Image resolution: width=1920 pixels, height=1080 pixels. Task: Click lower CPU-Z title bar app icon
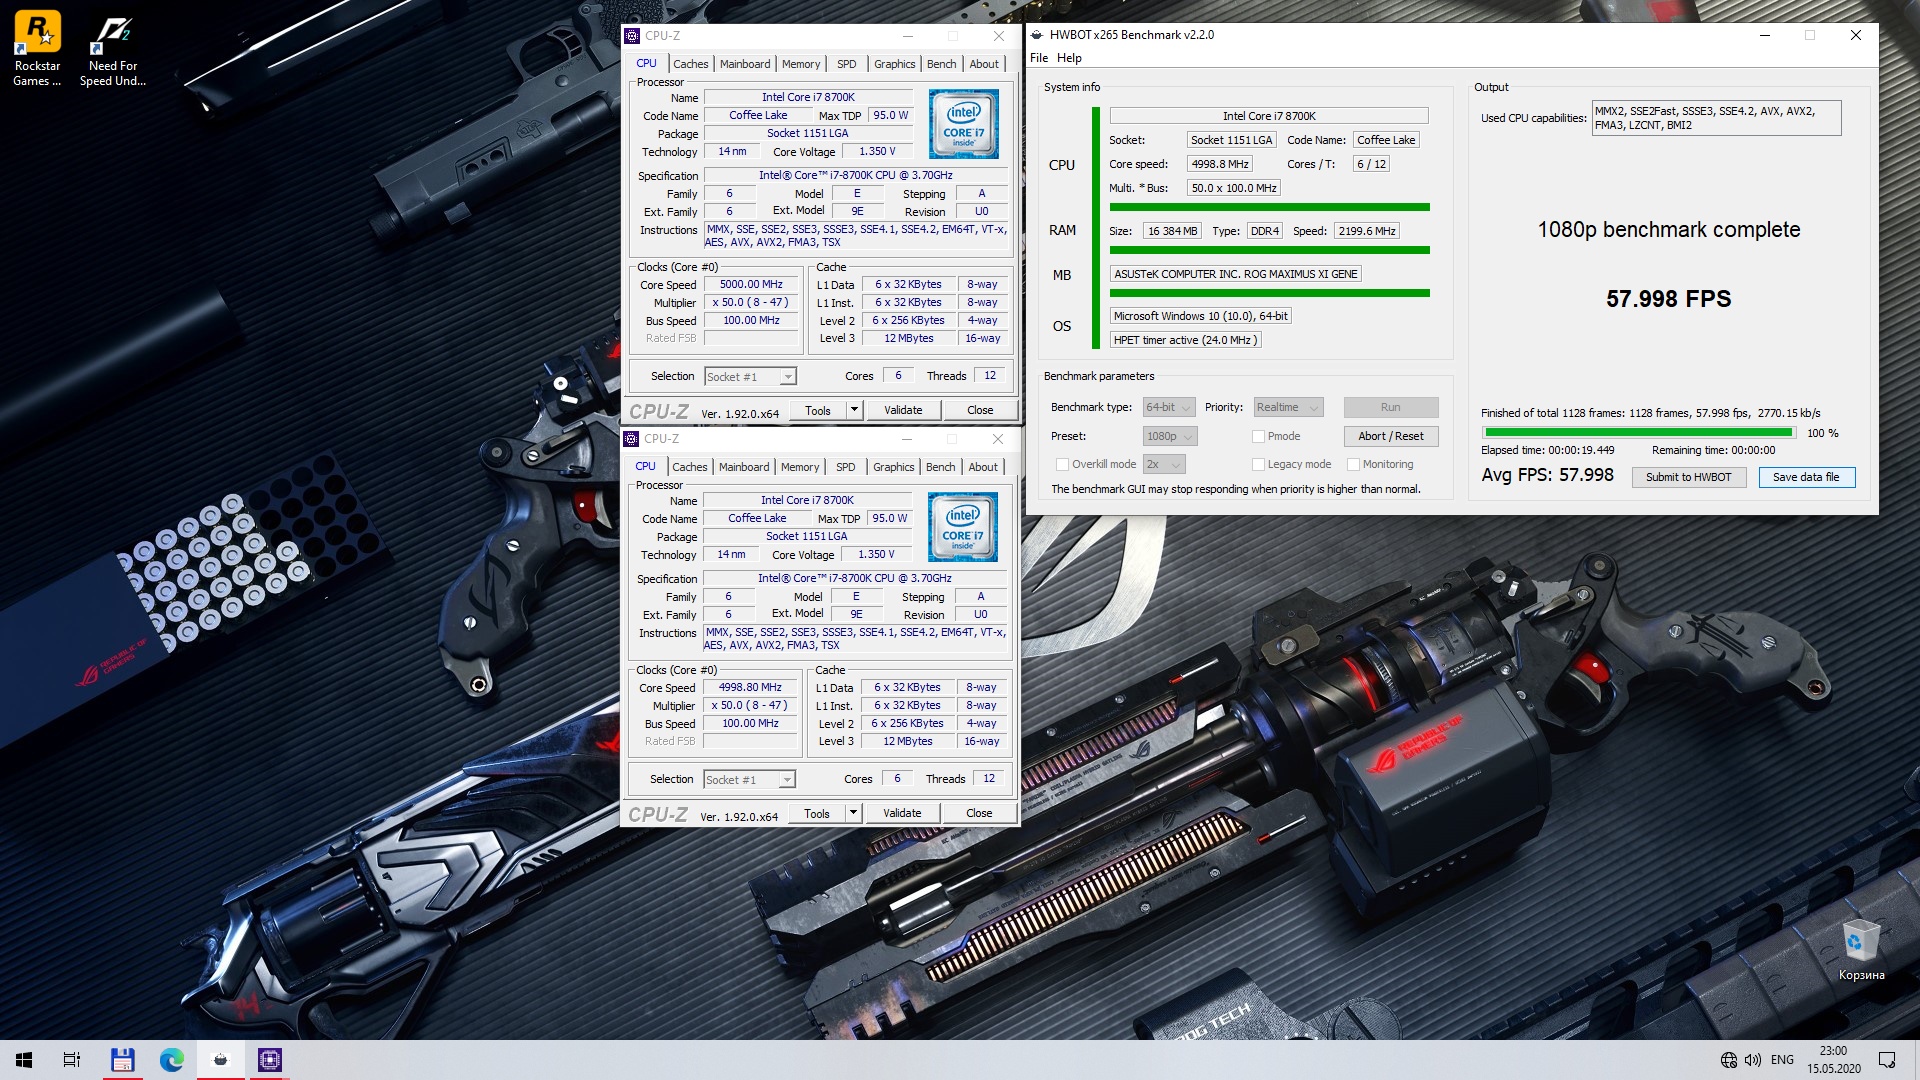[x=631, y=439]
